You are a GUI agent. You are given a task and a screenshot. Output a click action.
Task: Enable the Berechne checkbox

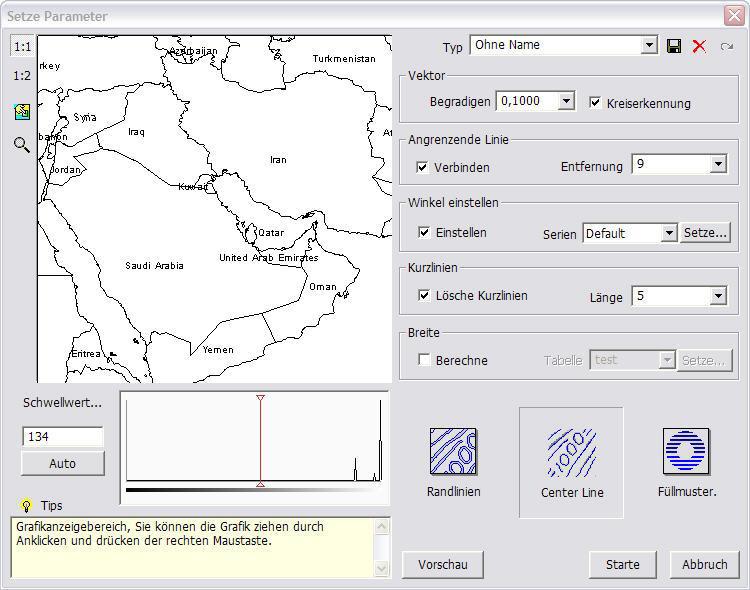pyautogui.click(x=424, y=360)
